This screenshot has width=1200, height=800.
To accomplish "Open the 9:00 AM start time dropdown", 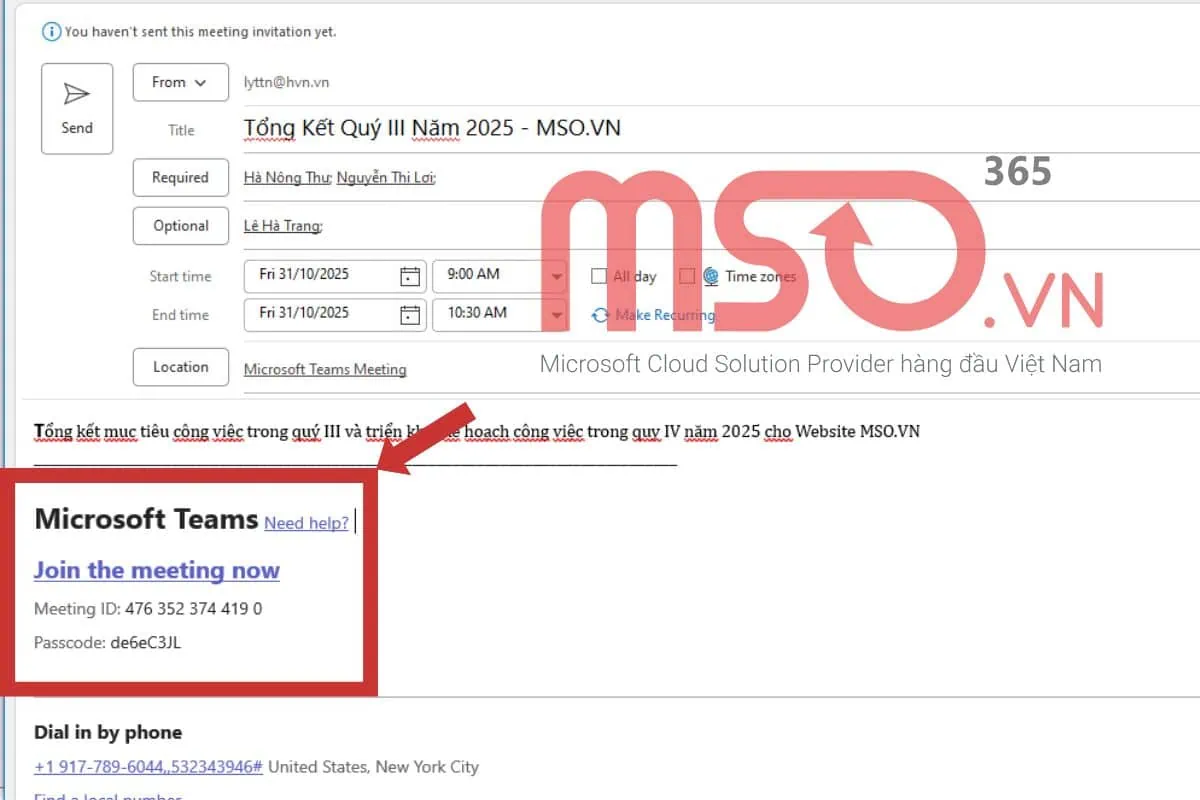I will click(556, 276).
